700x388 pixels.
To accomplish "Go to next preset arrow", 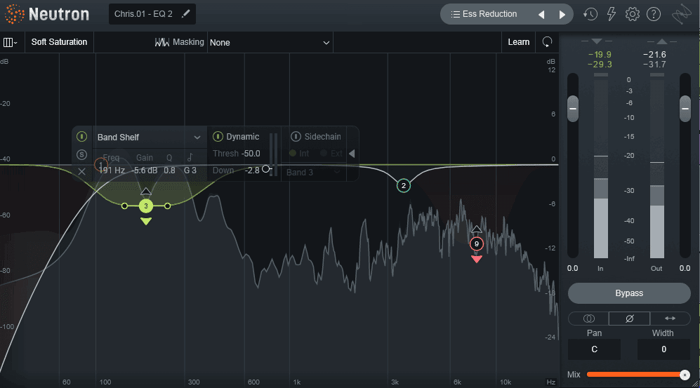I will (x=562, y=15).
